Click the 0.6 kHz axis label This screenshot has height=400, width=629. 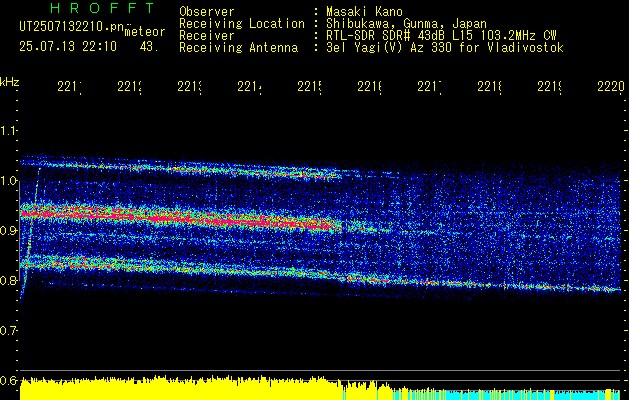coord(8,380)
